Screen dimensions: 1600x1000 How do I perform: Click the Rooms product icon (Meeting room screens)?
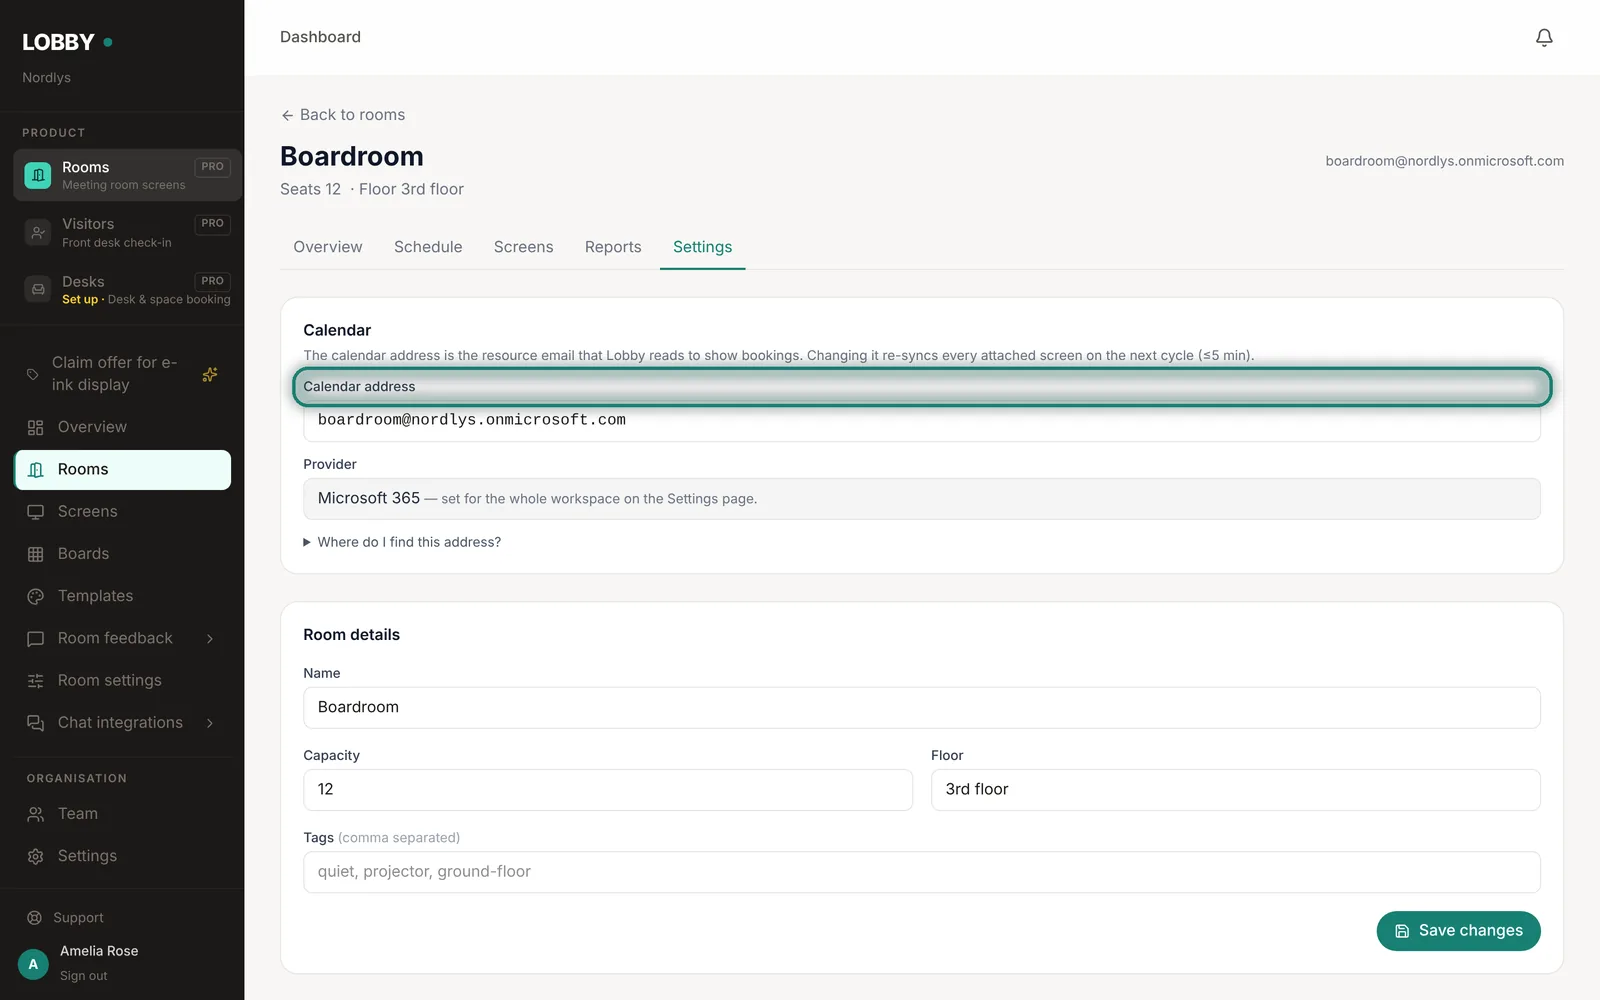point(38,175)
